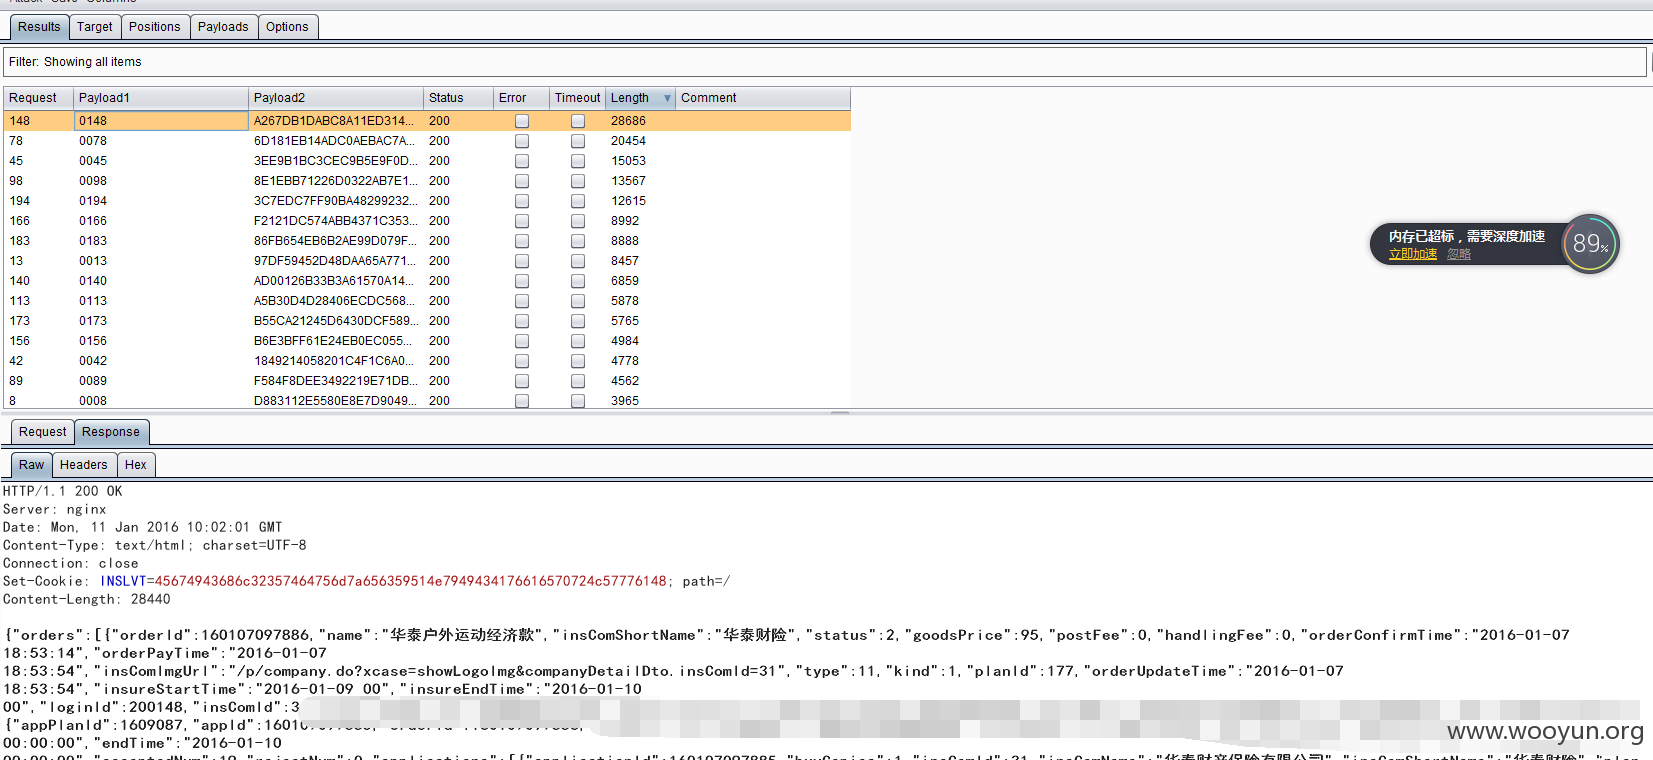Toggle Error checkbox for request 13
Image resolution: width=1653 pixels, height=760 pixels.
click(x=522, y=261)
